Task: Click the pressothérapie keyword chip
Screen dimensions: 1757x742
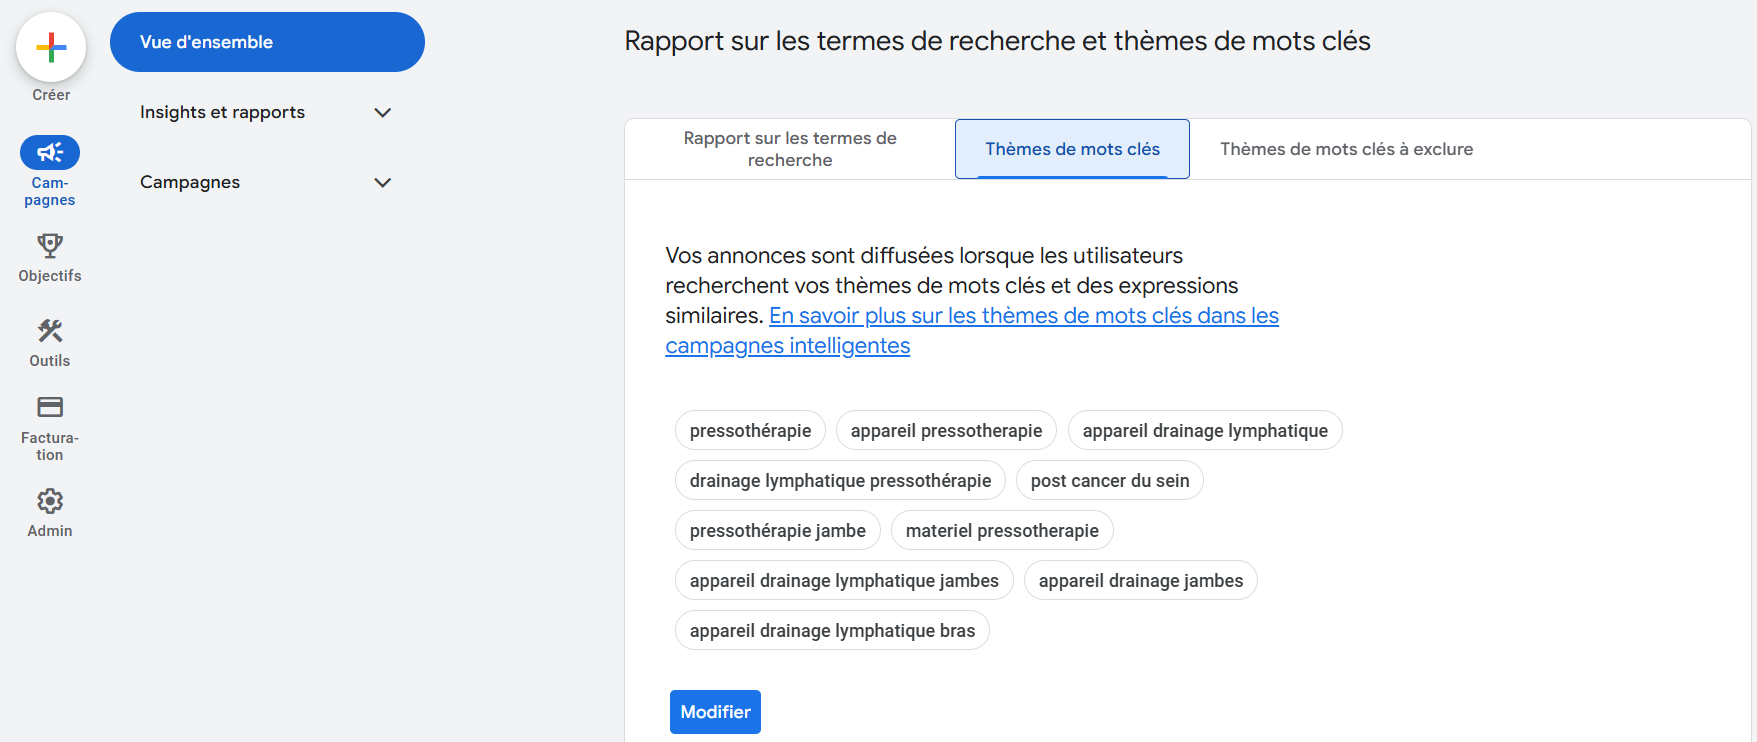Action: click(x=750, y=431)
